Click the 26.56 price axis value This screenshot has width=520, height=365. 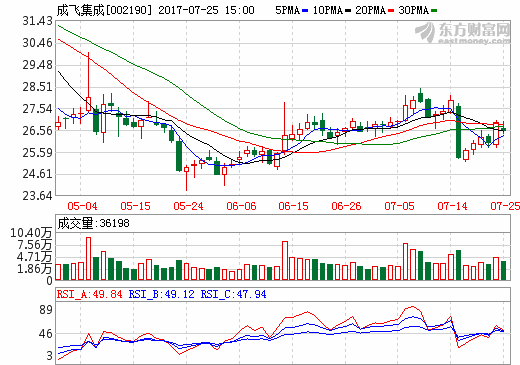point(38,131)
